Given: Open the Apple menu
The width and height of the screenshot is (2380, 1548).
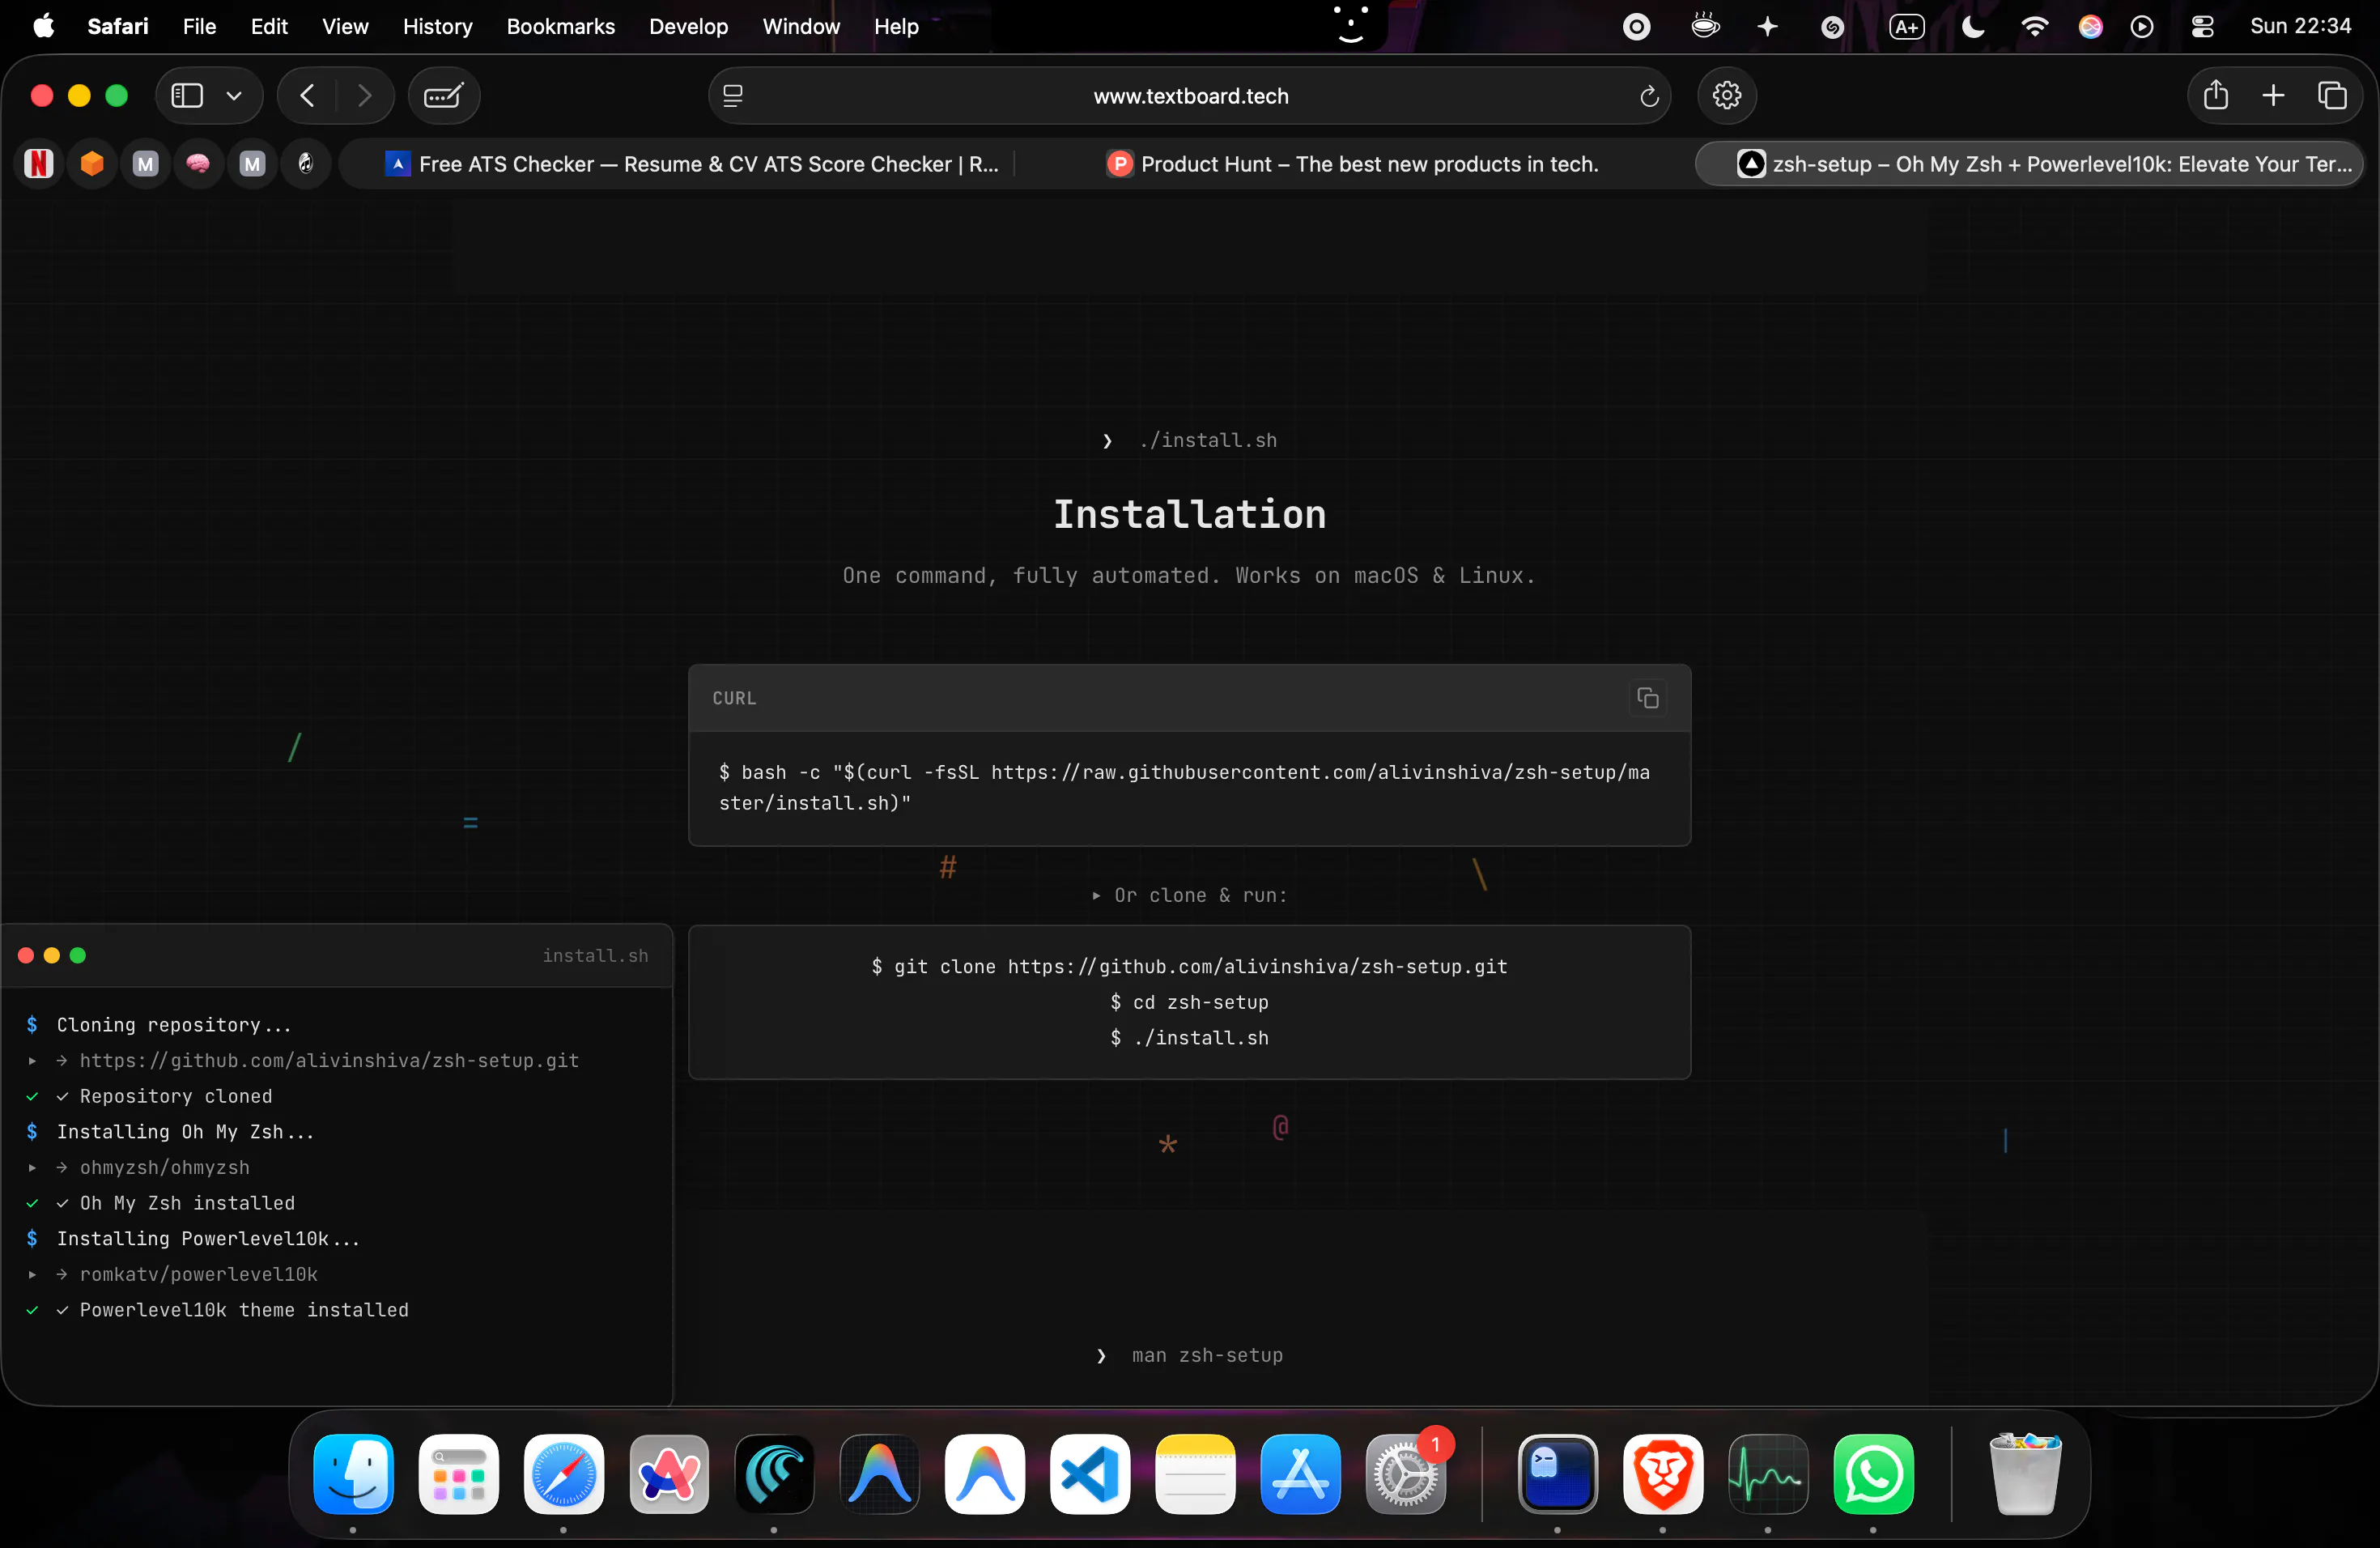Looking at the screenshot, I should [x=44, y=26].
